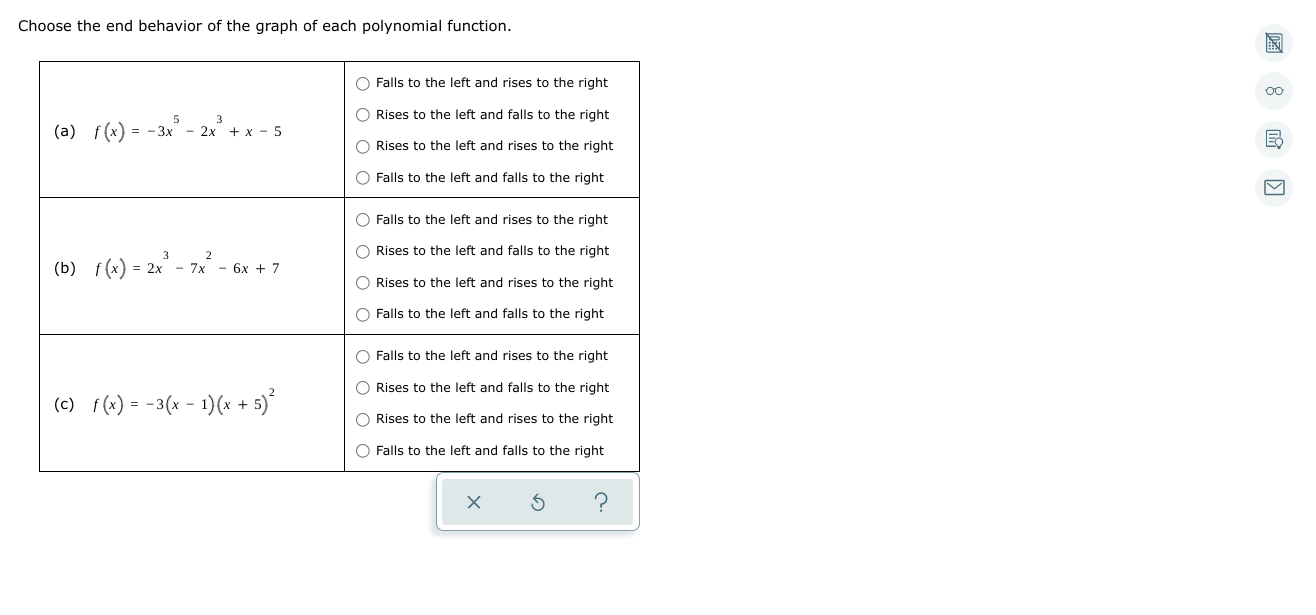Click the eyeglasses accessibility icon
This screenshot has width=1316, height=615.
(1274, 91)
